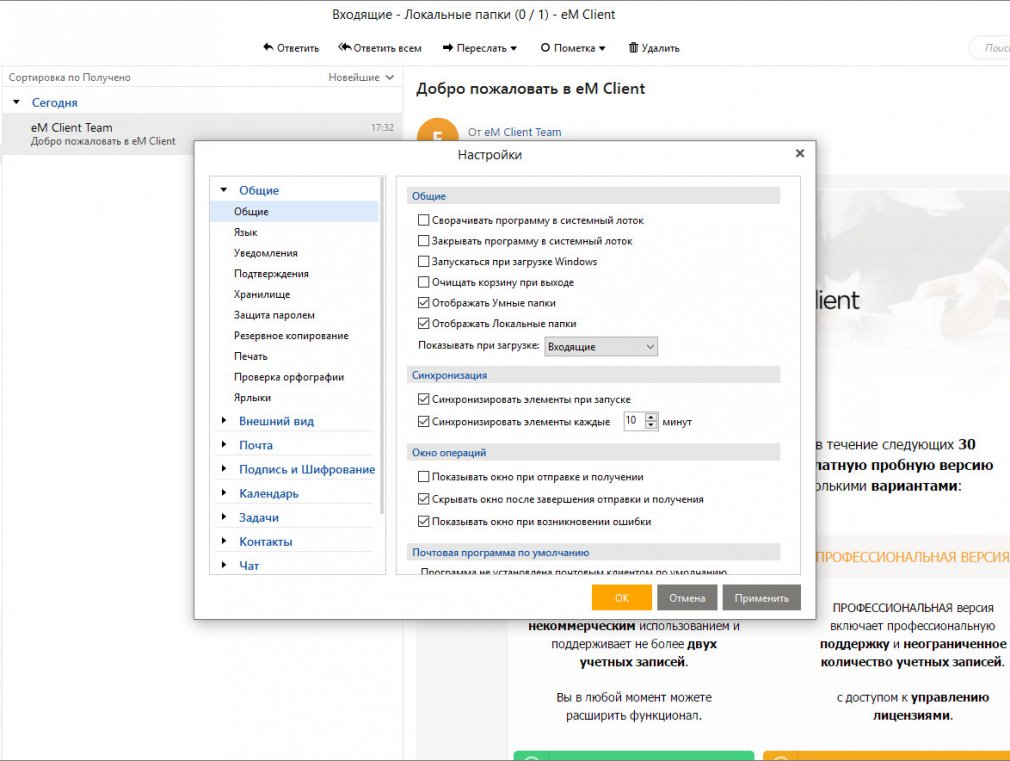The width and height of the screenshot is (1010, 761).
Task: Click the settings tree vertical scrollbar
Action: (x=382, y=346)
